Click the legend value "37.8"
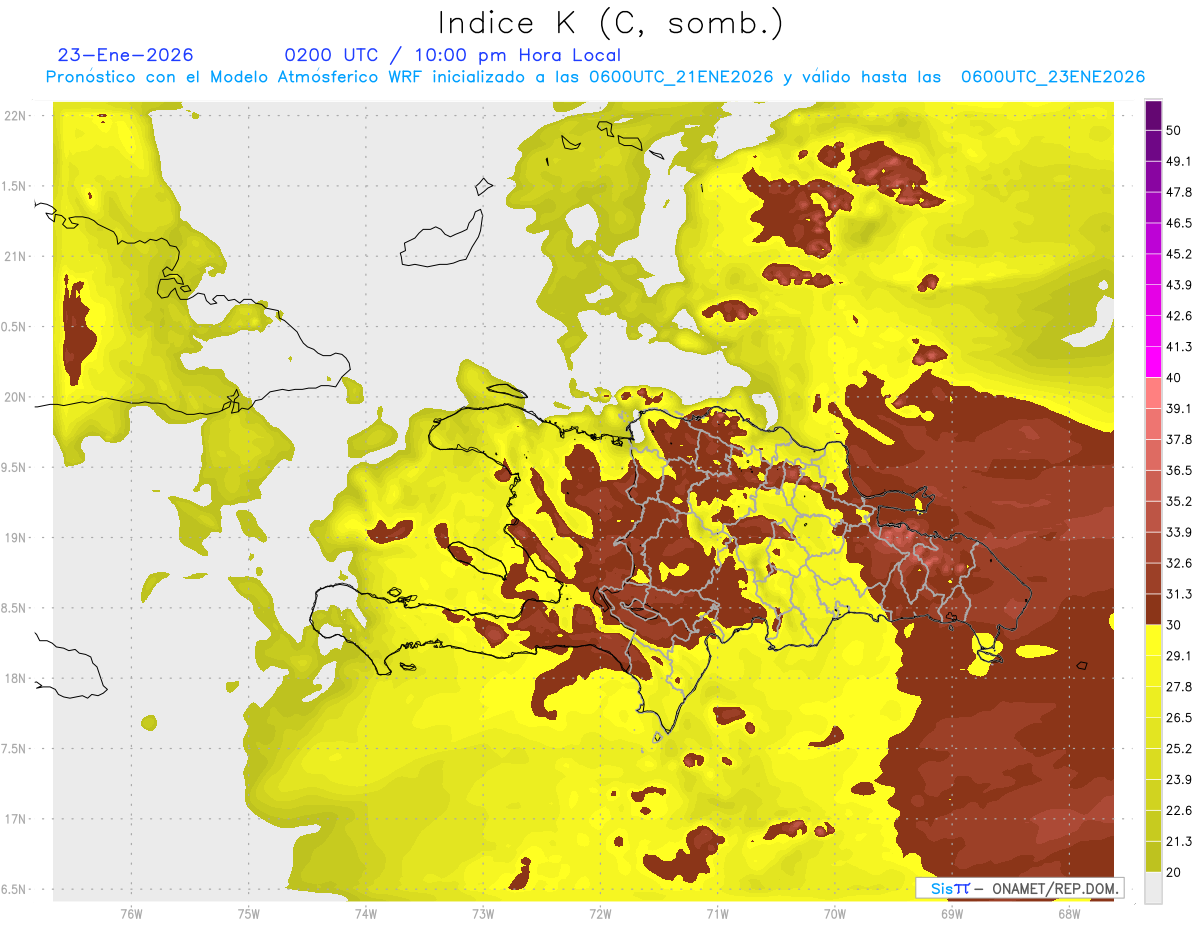The width and height of the screenshot is (1200, 927). pos(1179,440)
